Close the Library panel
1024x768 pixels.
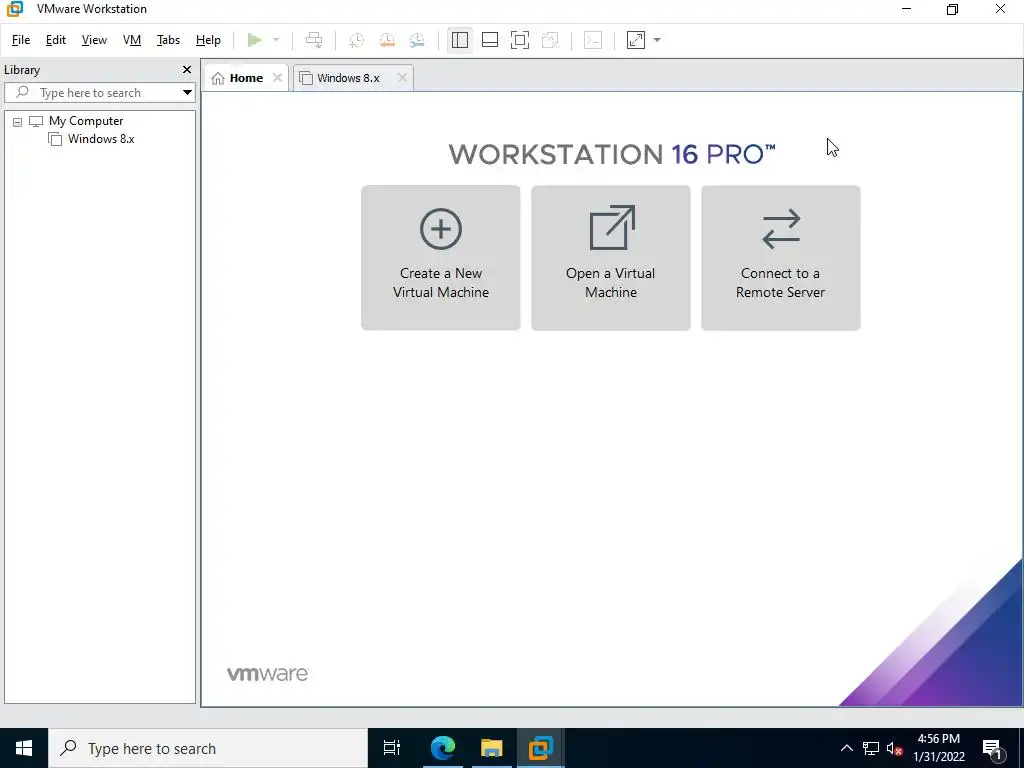coord(187,69)
